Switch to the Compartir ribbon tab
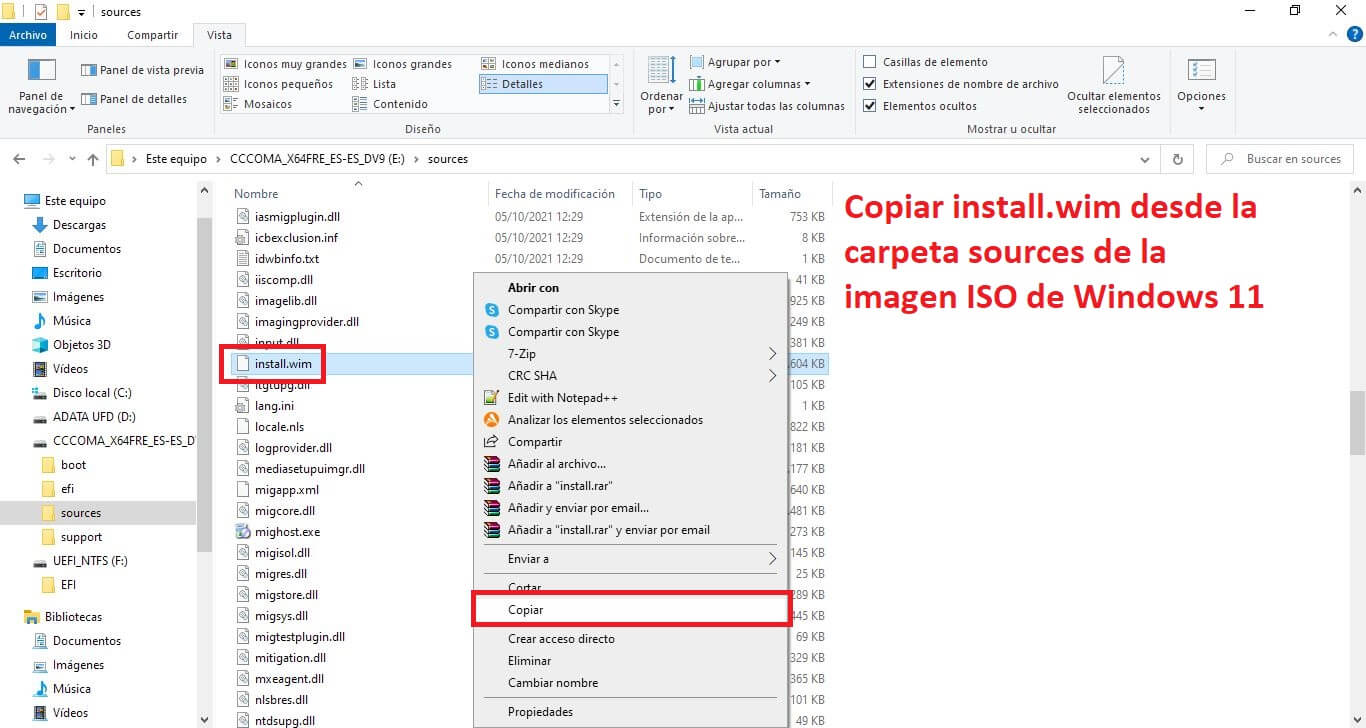 coord(152,35)
